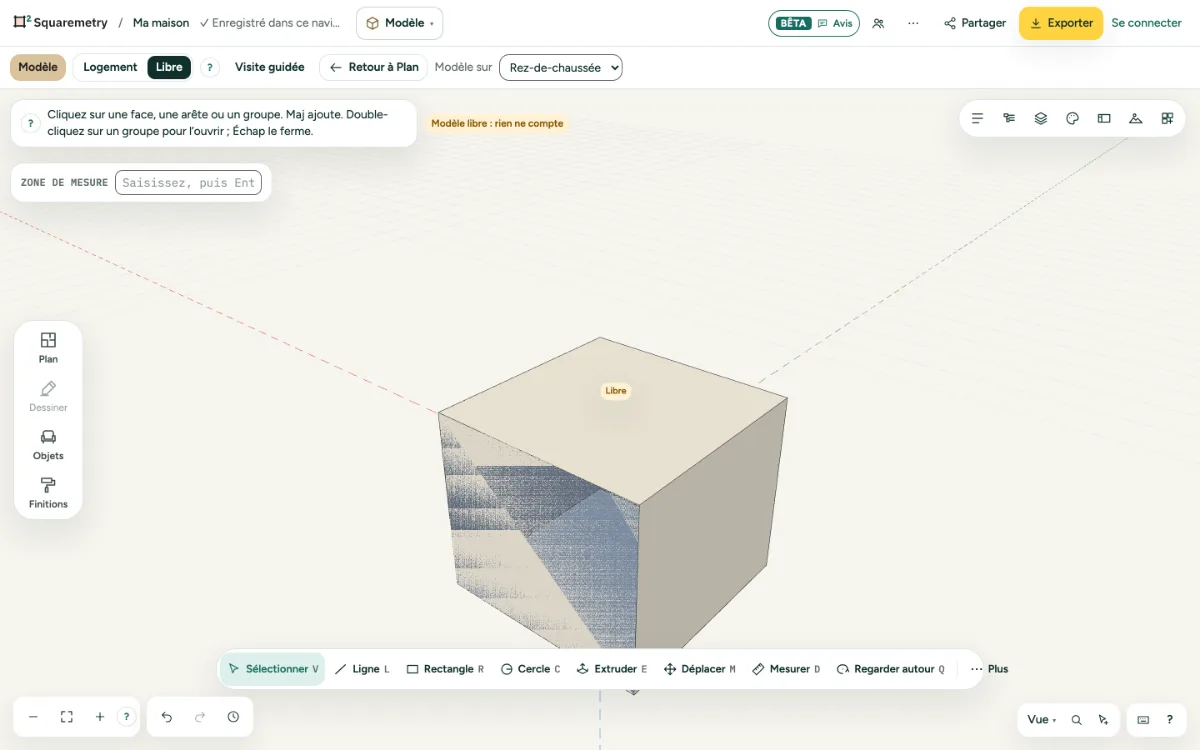
Task: Click the Exporter button
Action: [x=1061, y=23]
